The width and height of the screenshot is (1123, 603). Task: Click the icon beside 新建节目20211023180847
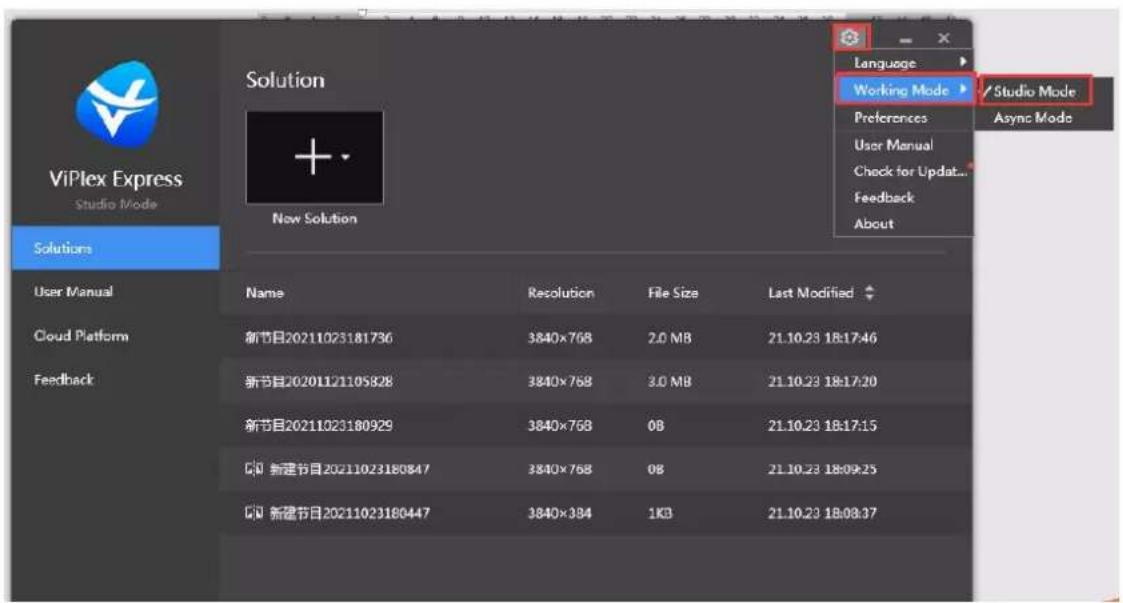[x=254, y=469]
